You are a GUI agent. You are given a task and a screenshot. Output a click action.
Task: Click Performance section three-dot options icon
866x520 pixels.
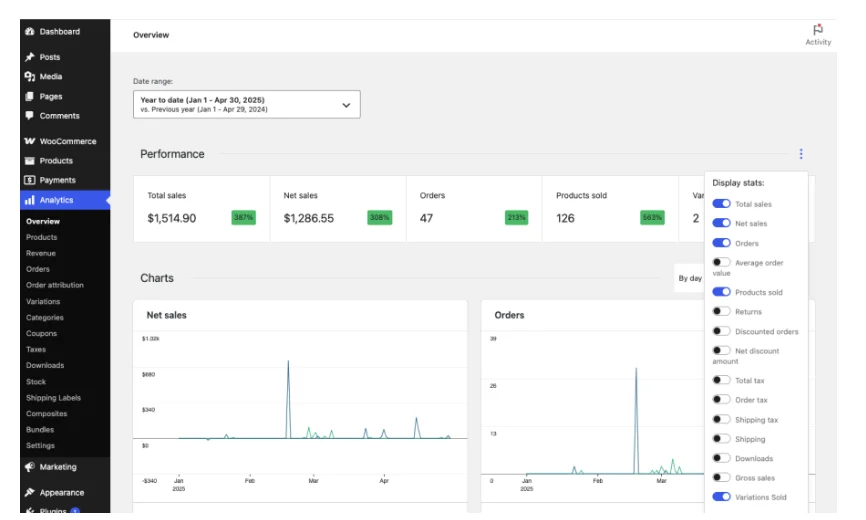coord(800,154)
